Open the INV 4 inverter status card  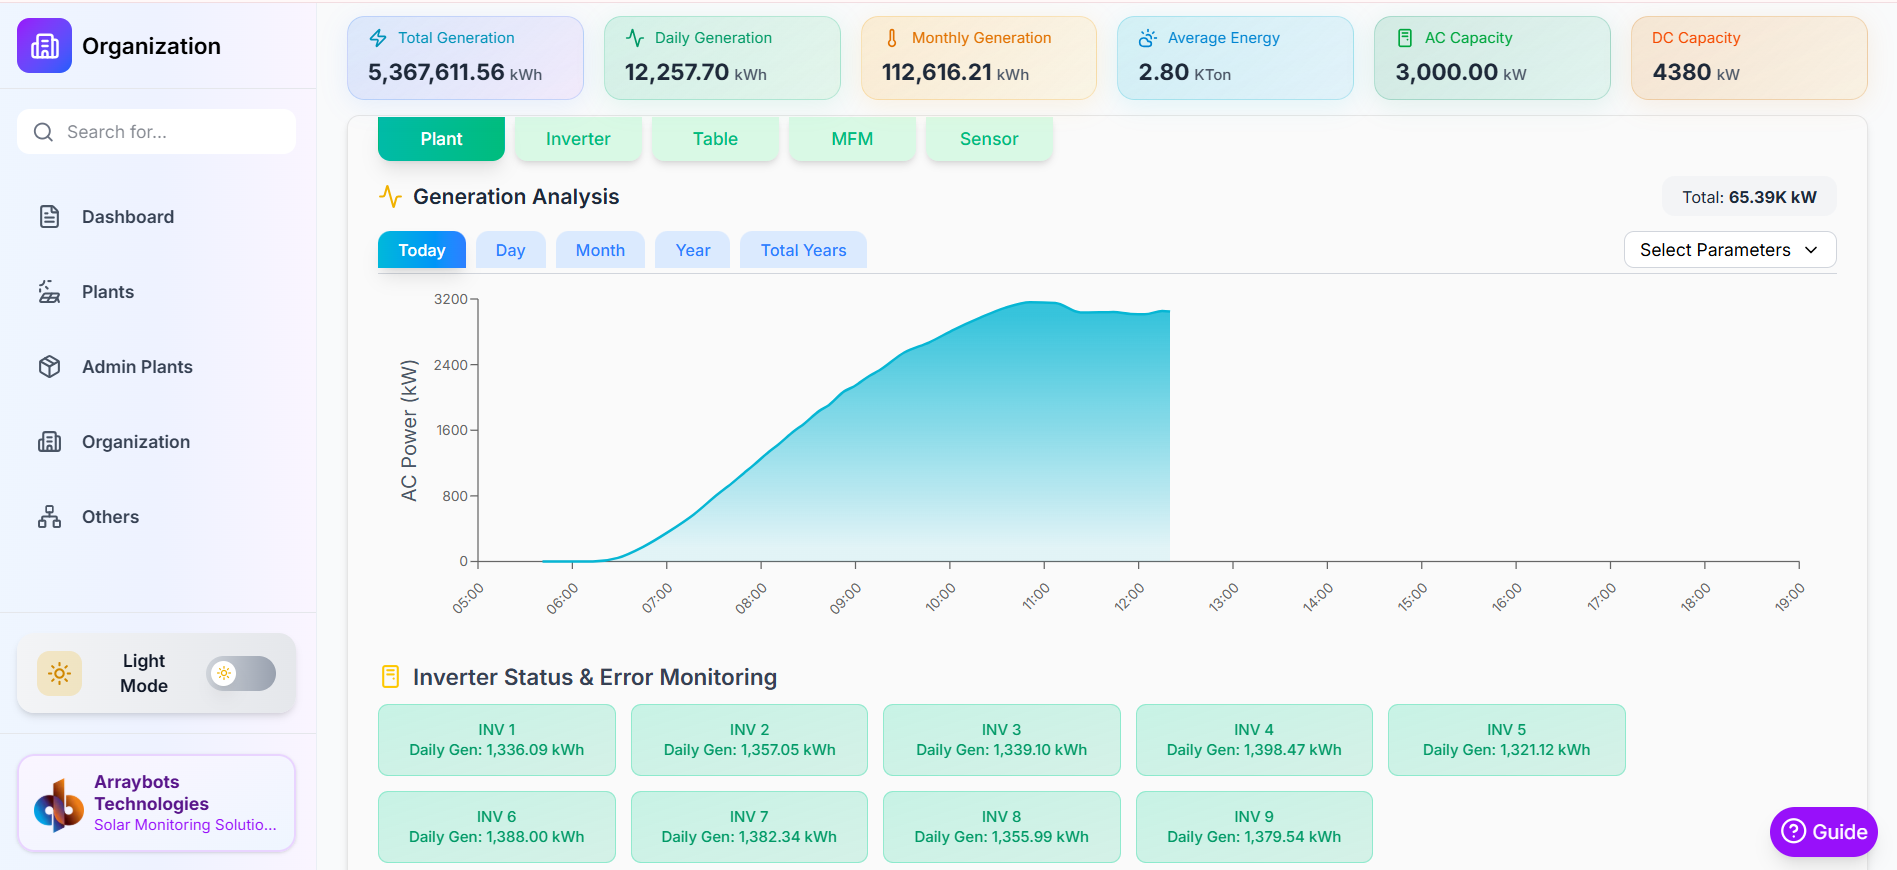1254,740
